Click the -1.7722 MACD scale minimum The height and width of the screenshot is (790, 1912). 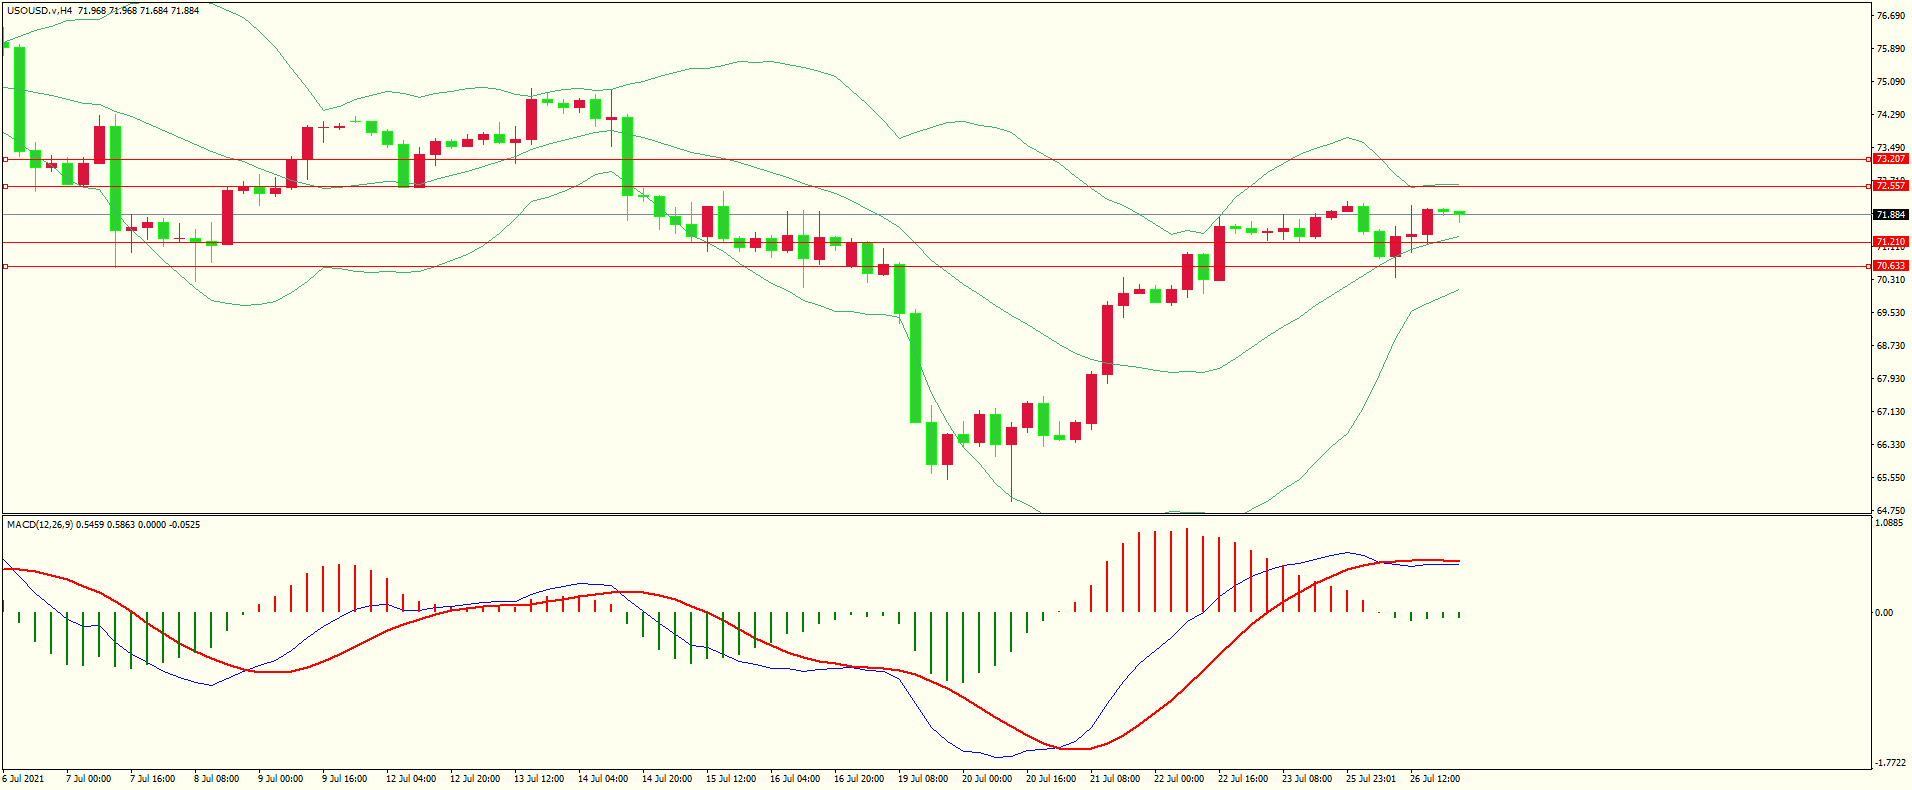pyautogui.click(x=1890, y=762)
